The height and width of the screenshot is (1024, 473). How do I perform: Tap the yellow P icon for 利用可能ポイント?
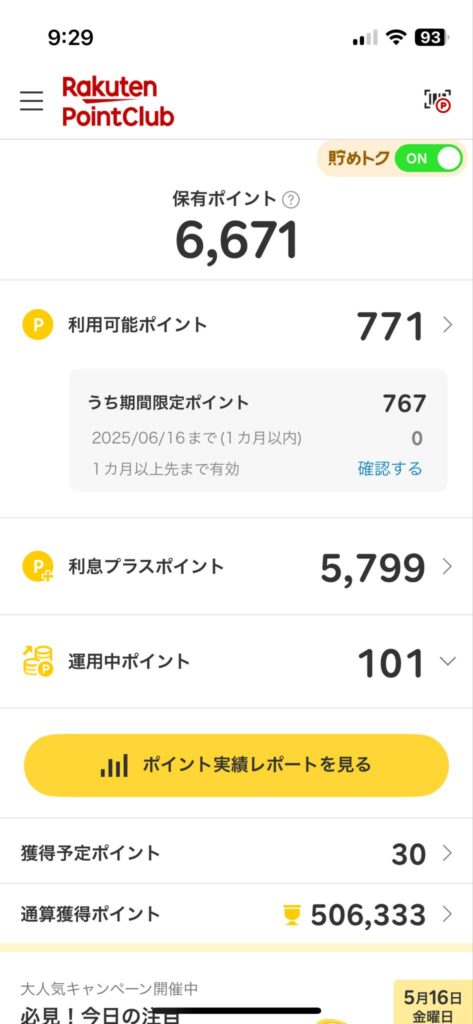point(38,325)
